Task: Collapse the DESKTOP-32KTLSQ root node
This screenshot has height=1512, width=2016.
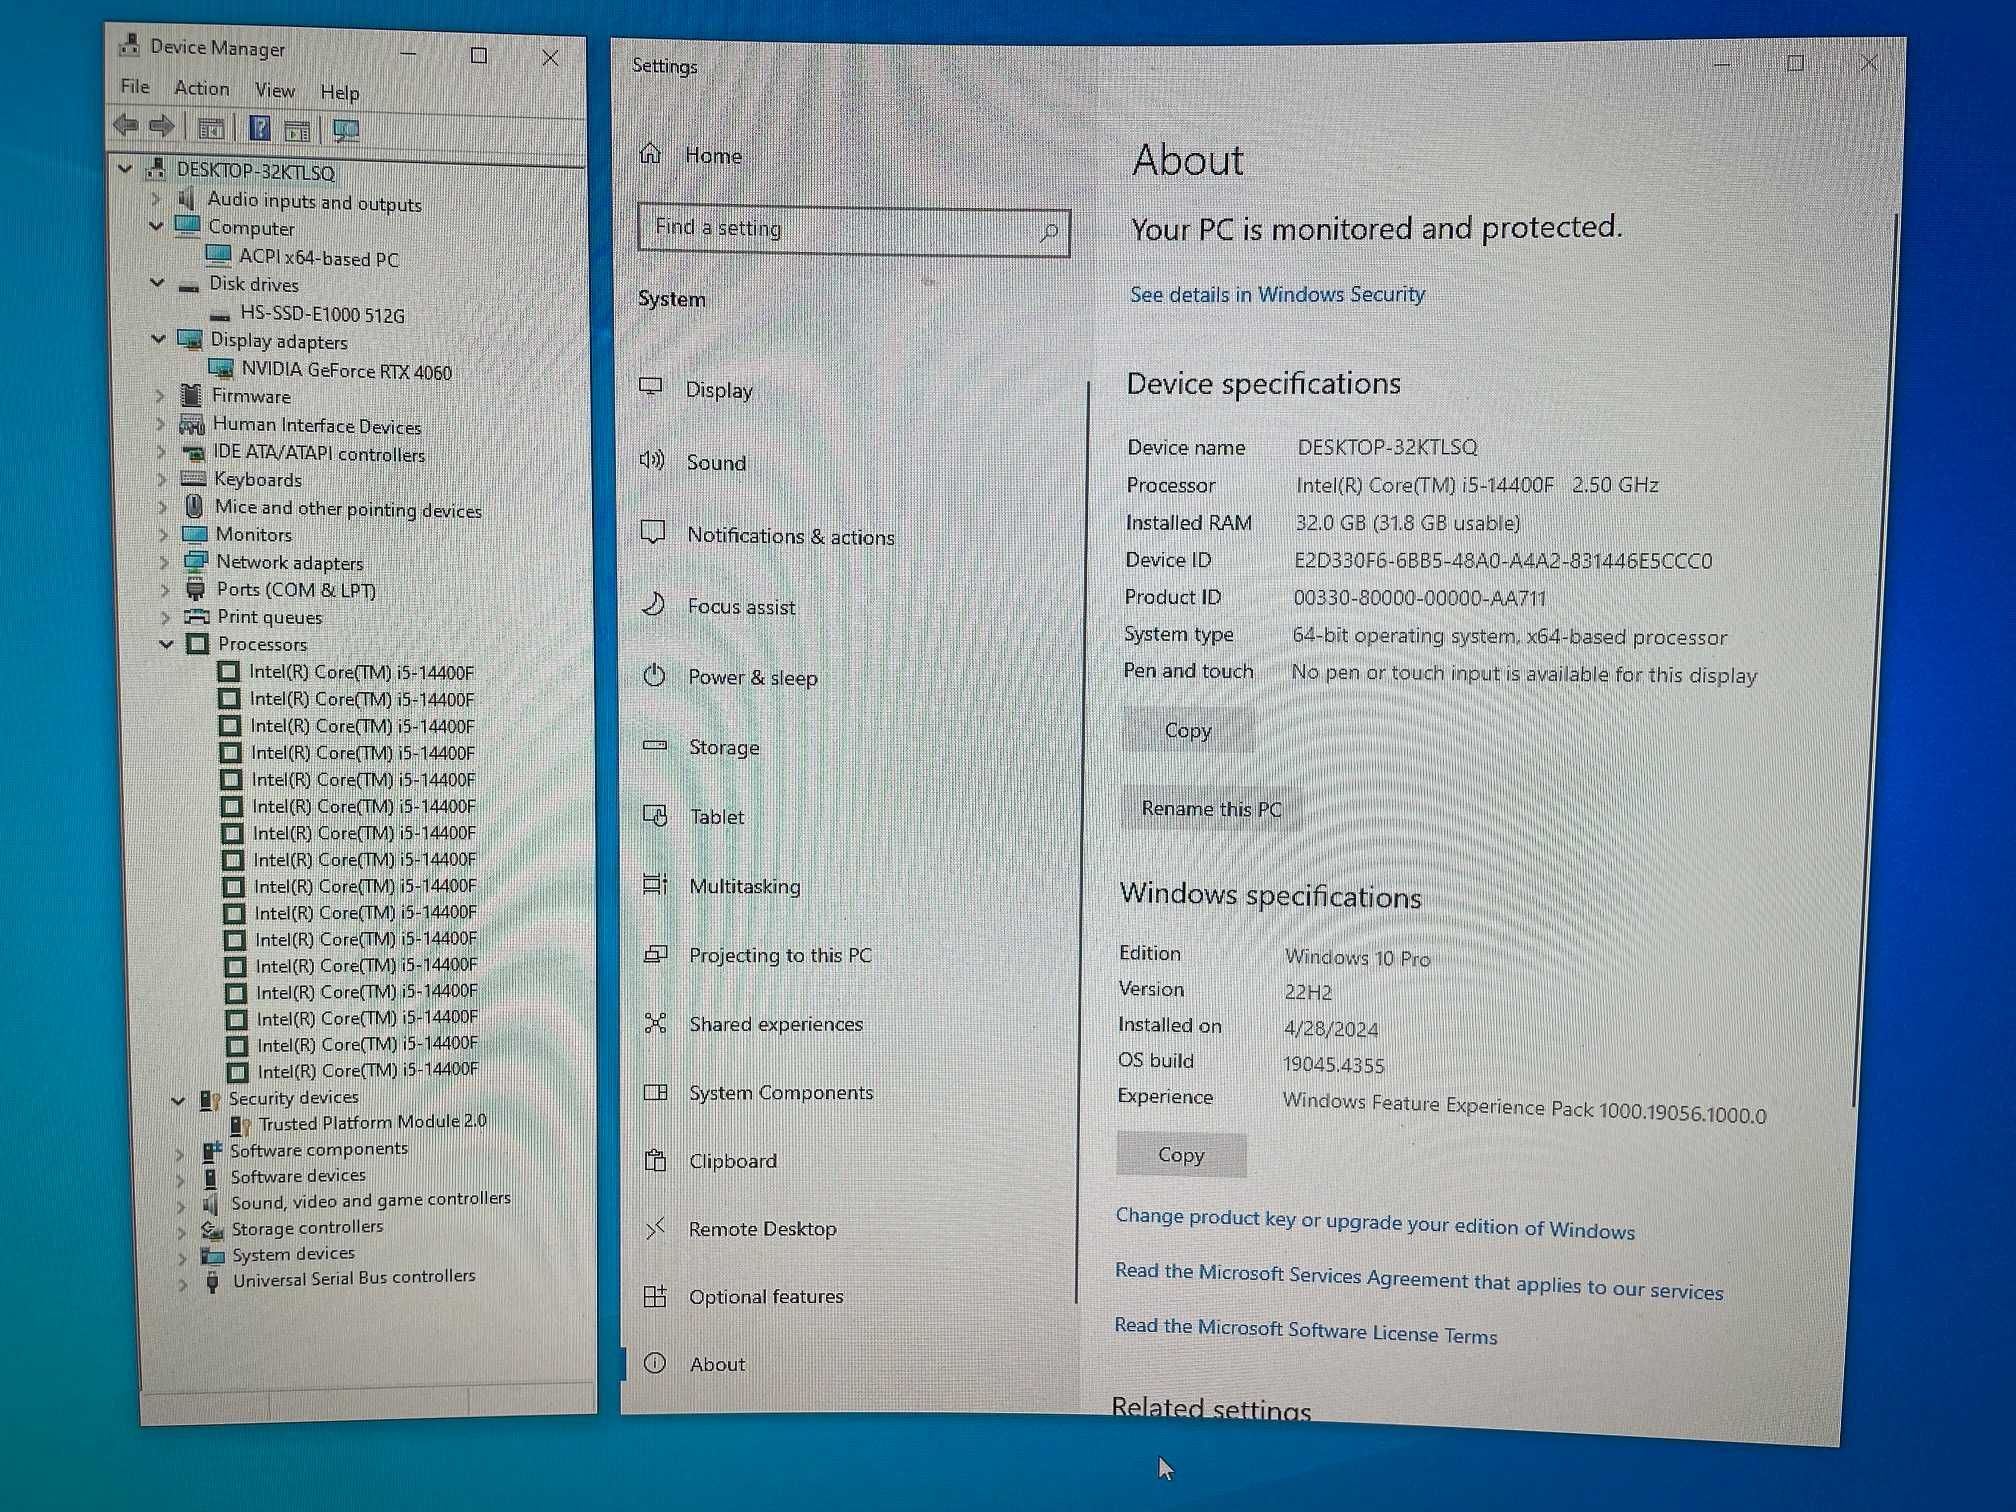Action: click(x=125, y=169)
